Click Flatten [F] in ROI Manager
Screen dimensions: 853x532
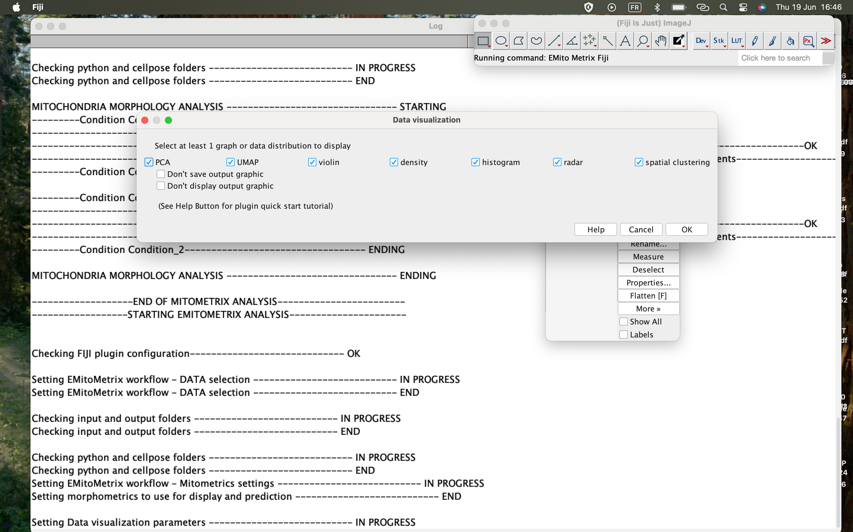pyautogui.click(x=648, y=296)
